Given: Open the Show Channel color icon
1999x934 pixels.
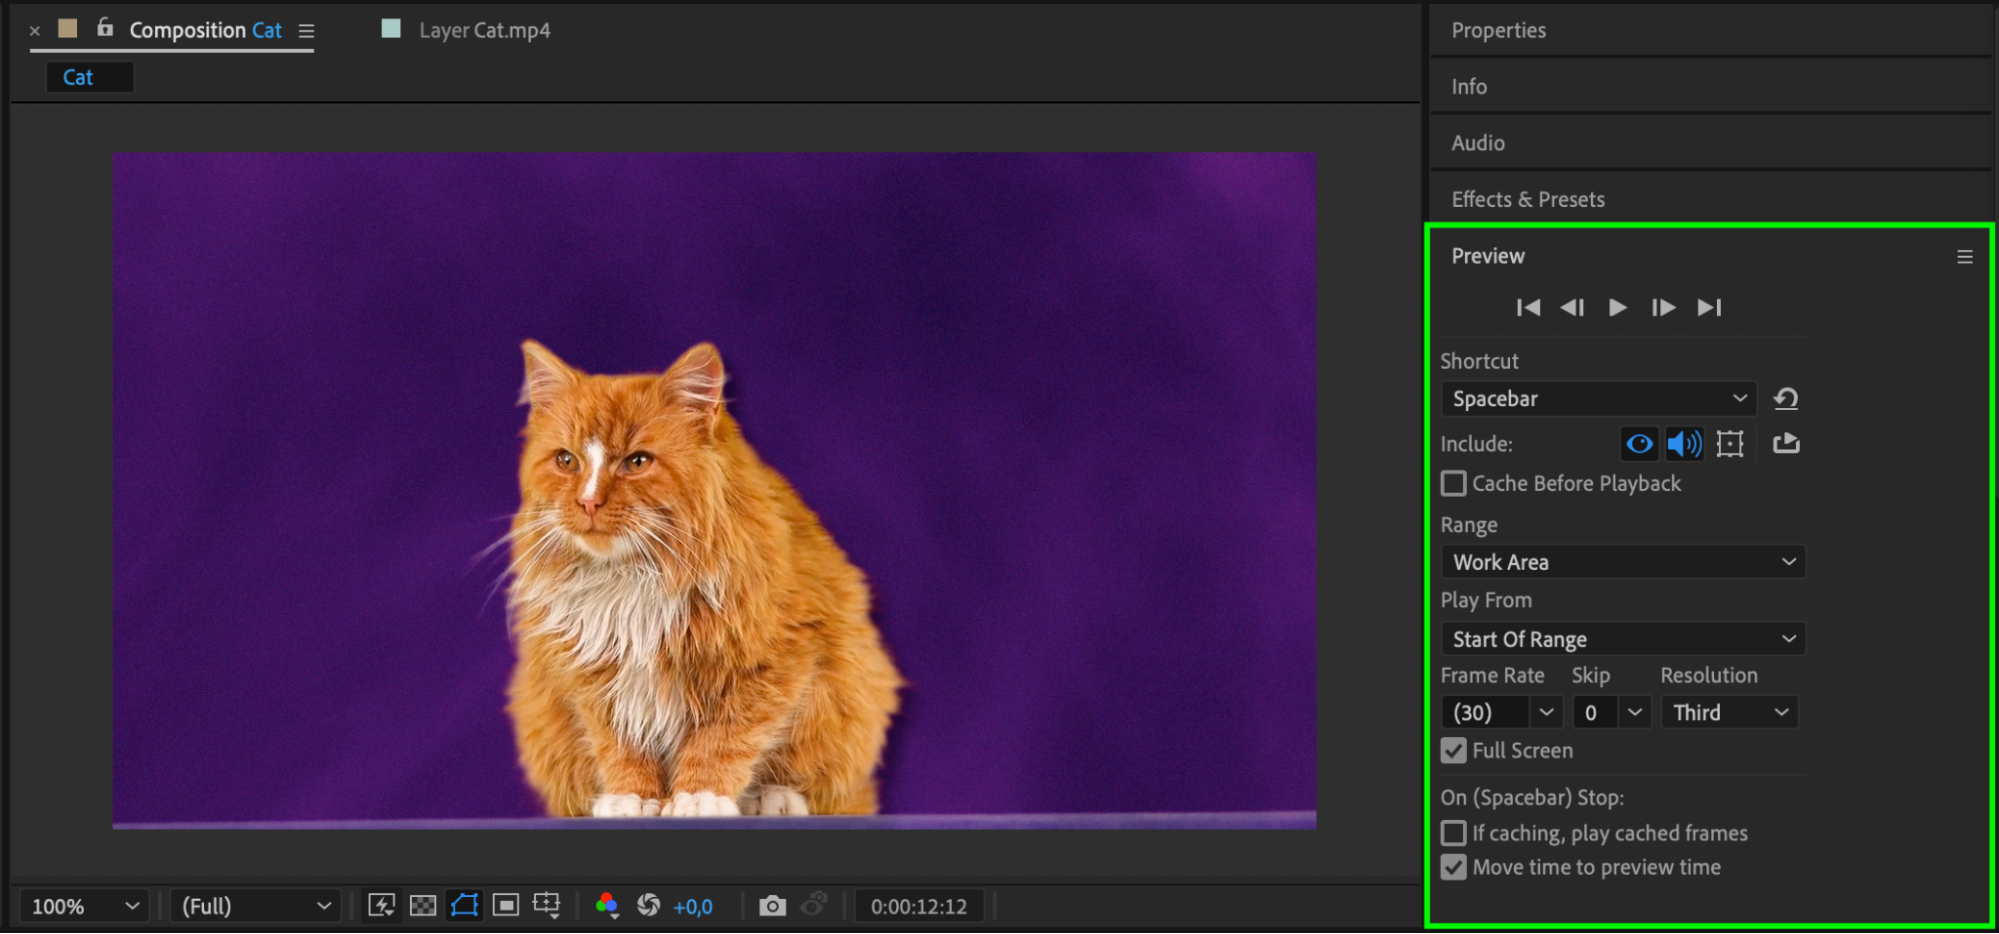Looking at the screenshot, I should 606,906.
